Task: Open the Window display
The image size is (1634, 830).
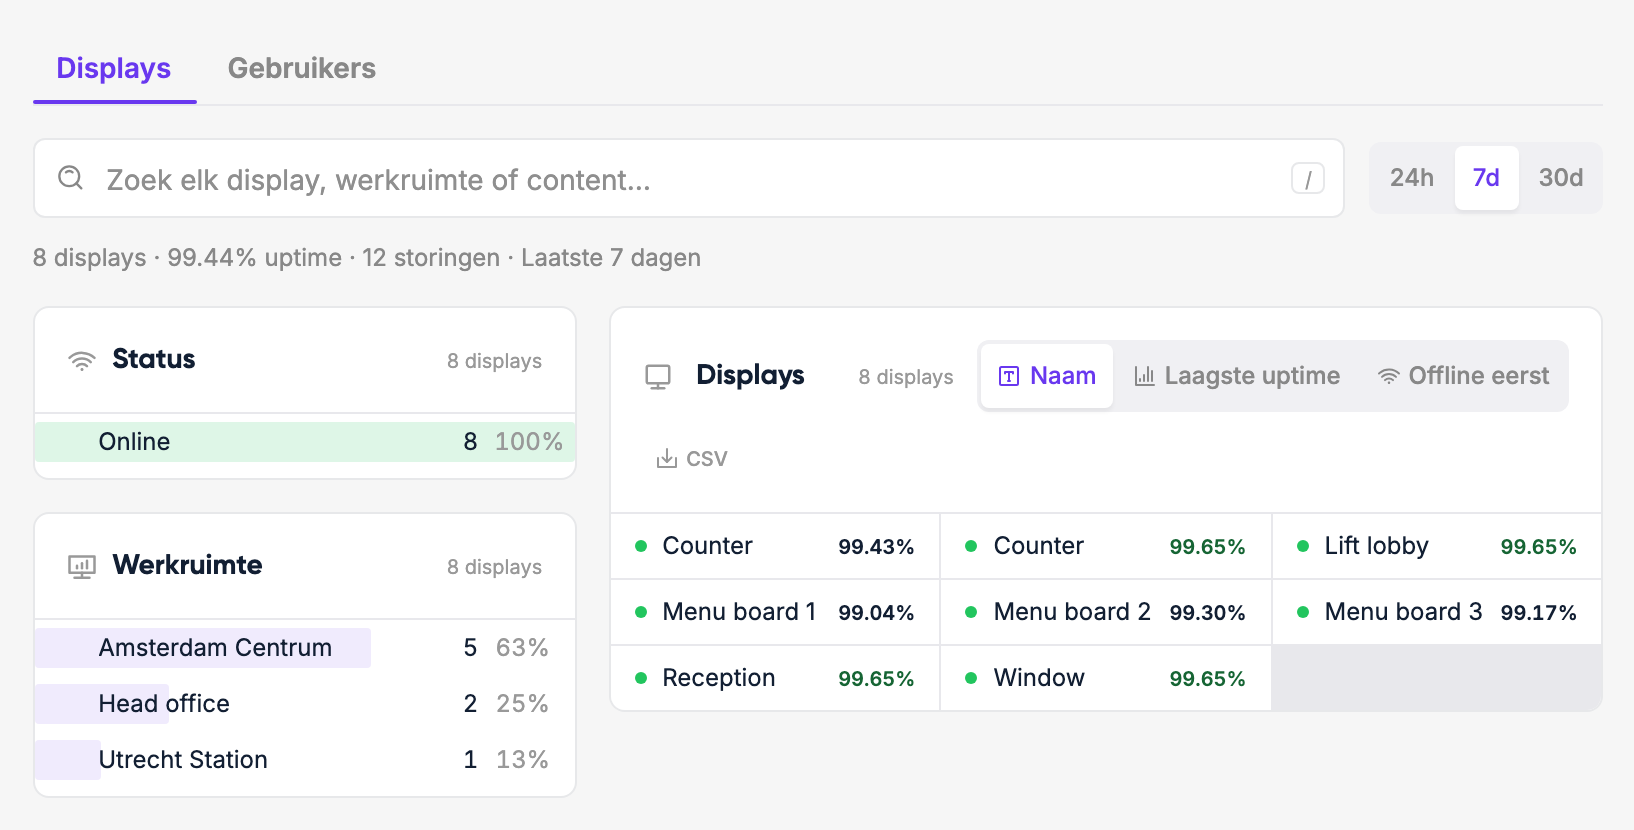Action: tap(1106, 678)
